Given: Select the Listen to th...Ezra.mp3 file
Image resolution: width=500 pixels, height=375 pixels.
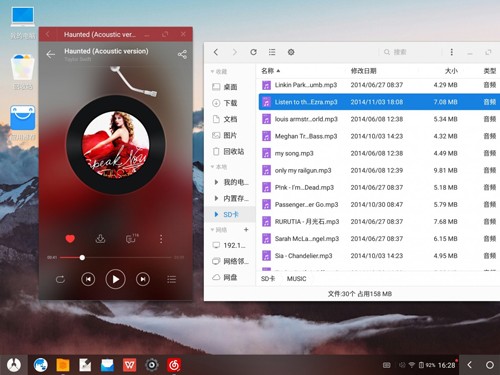Looking at the screenshot, I should pos(379,102).
